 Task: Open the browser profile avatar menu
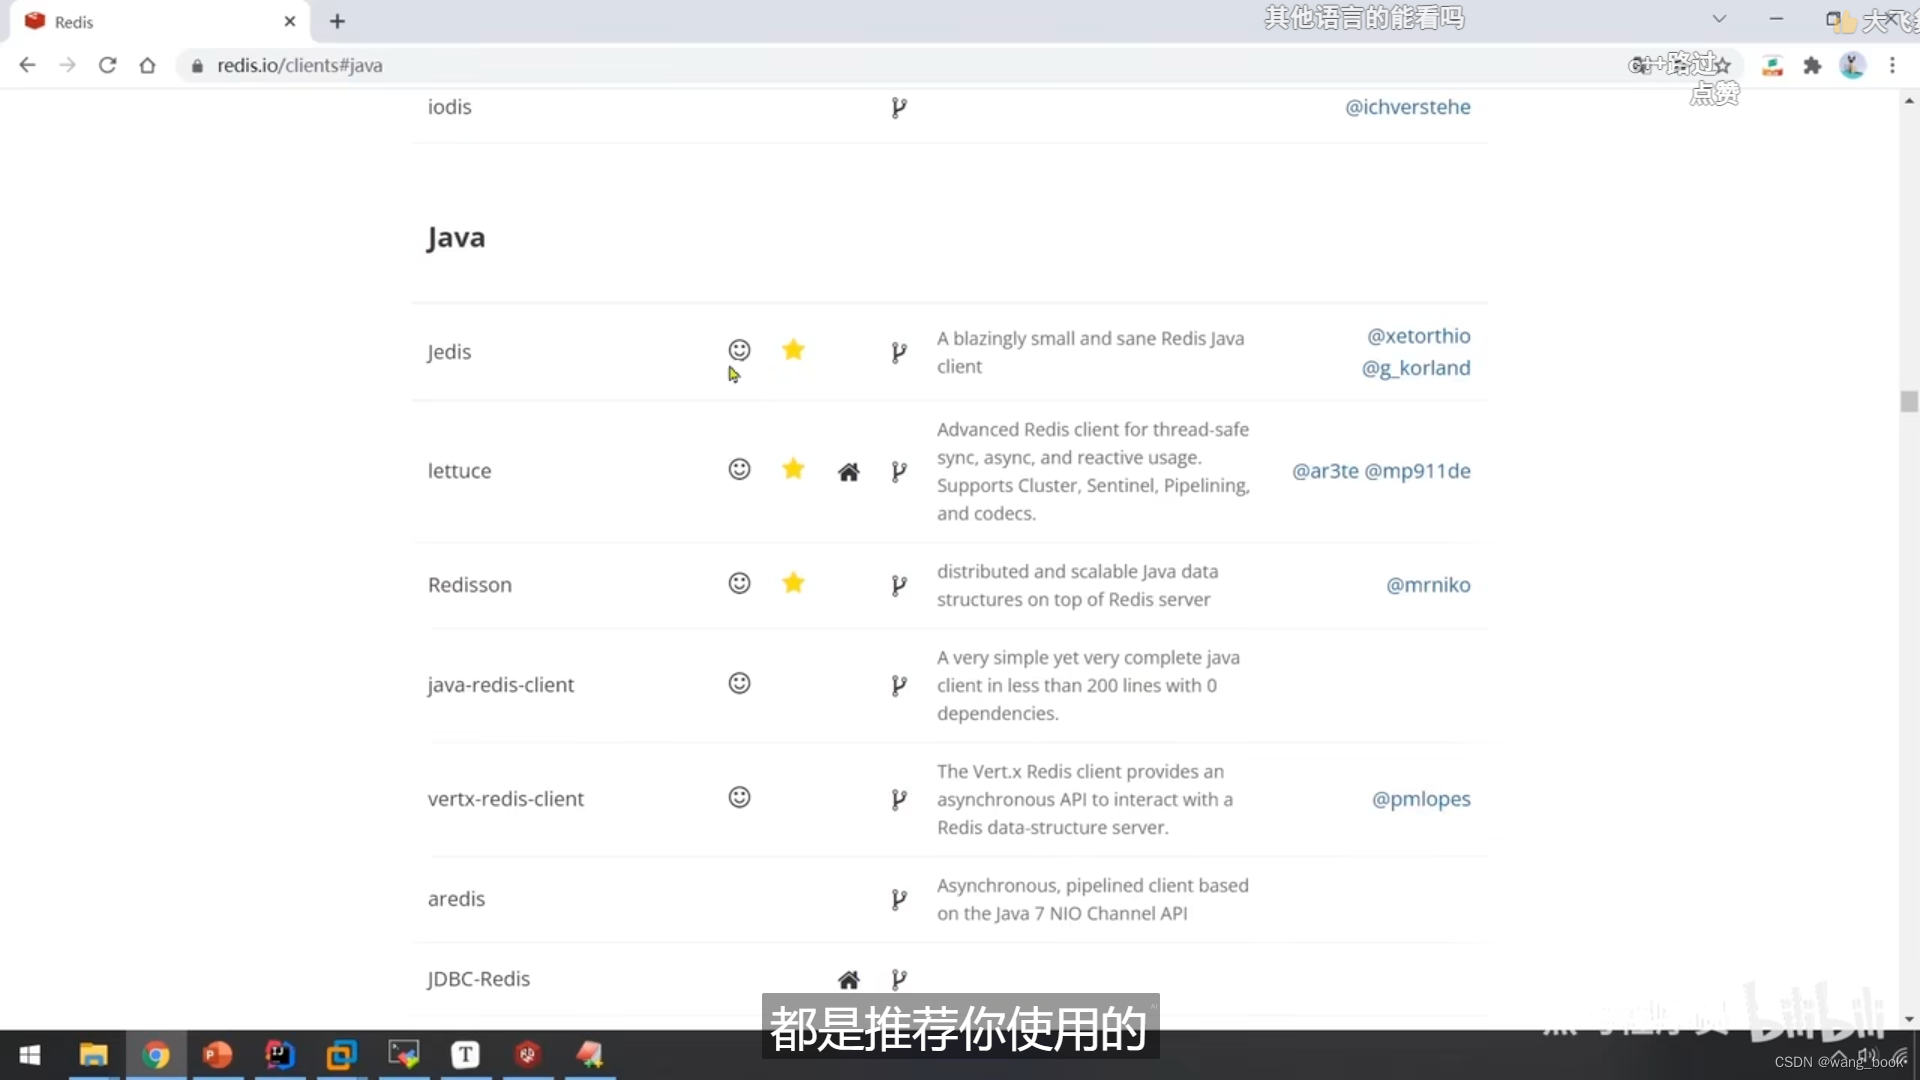tap(1852, 66)
